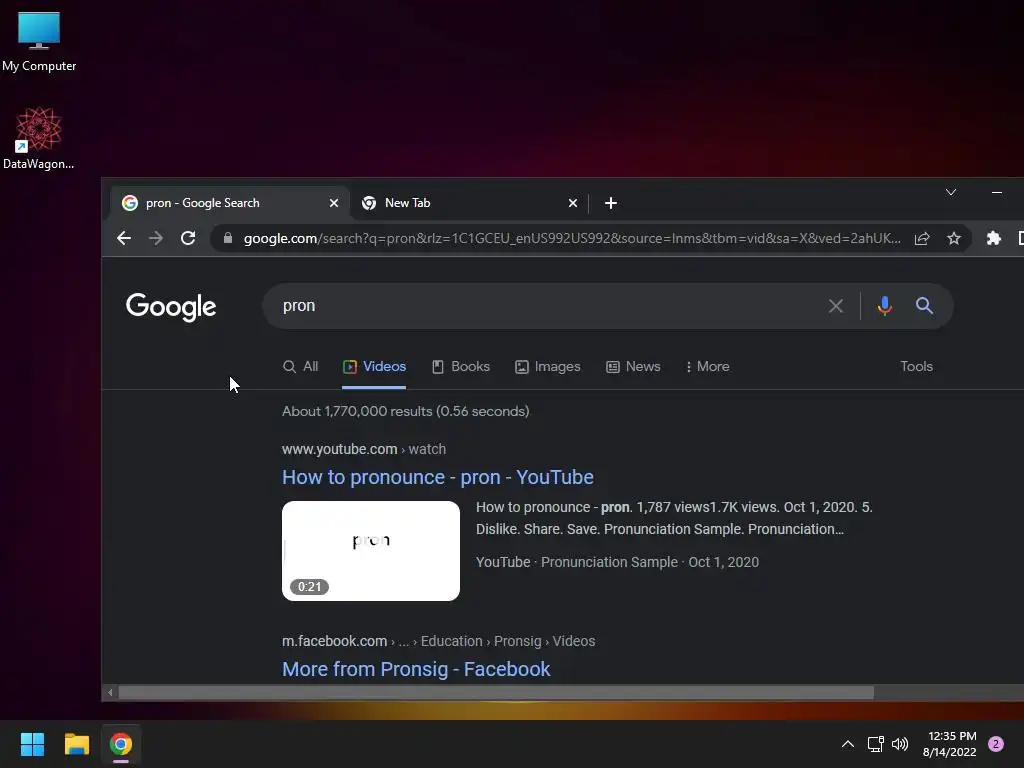Open the search Tools options
Image resolution: width=1024 pixels, height=768 pixels.
tap(916, 366)
